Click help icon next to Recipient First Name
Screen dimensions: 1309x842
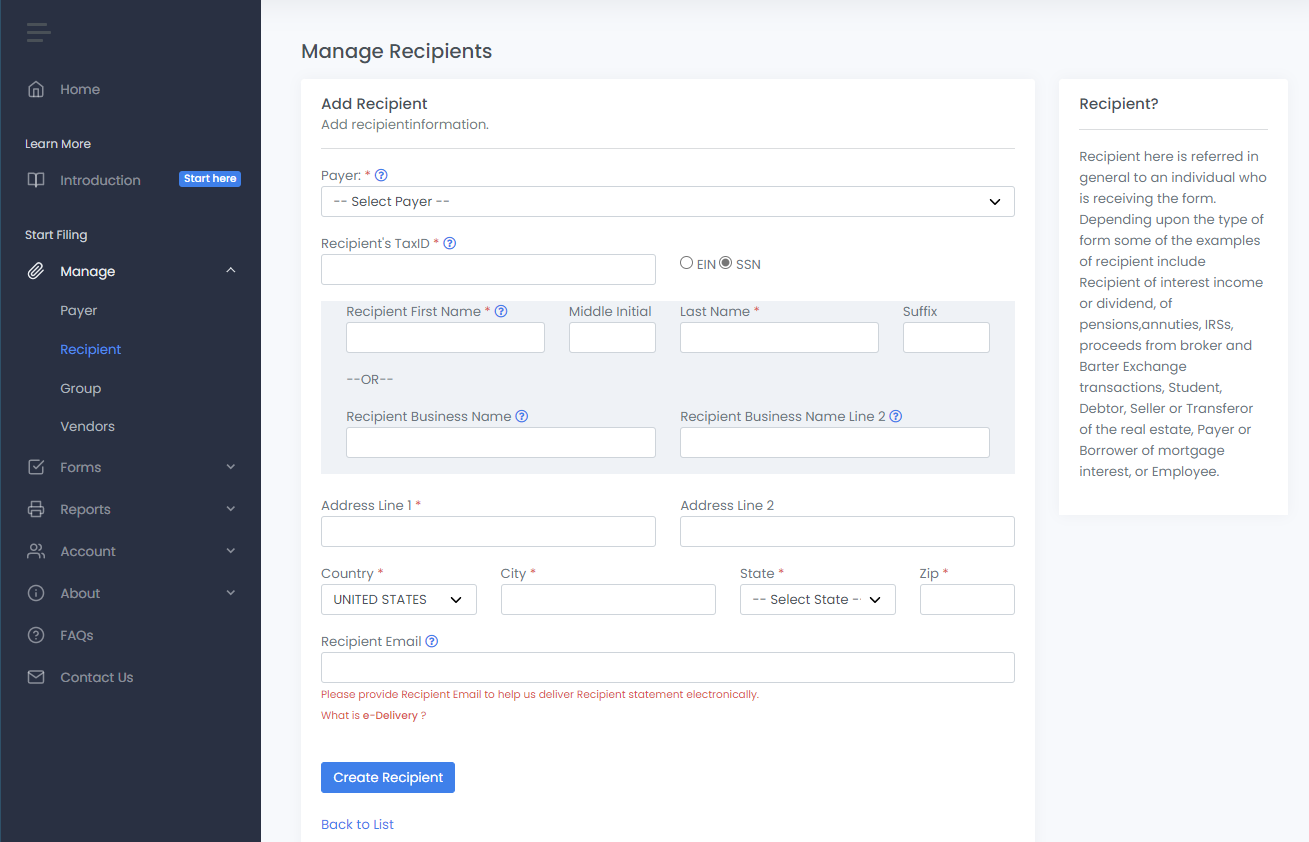click(x=501, y=311)
